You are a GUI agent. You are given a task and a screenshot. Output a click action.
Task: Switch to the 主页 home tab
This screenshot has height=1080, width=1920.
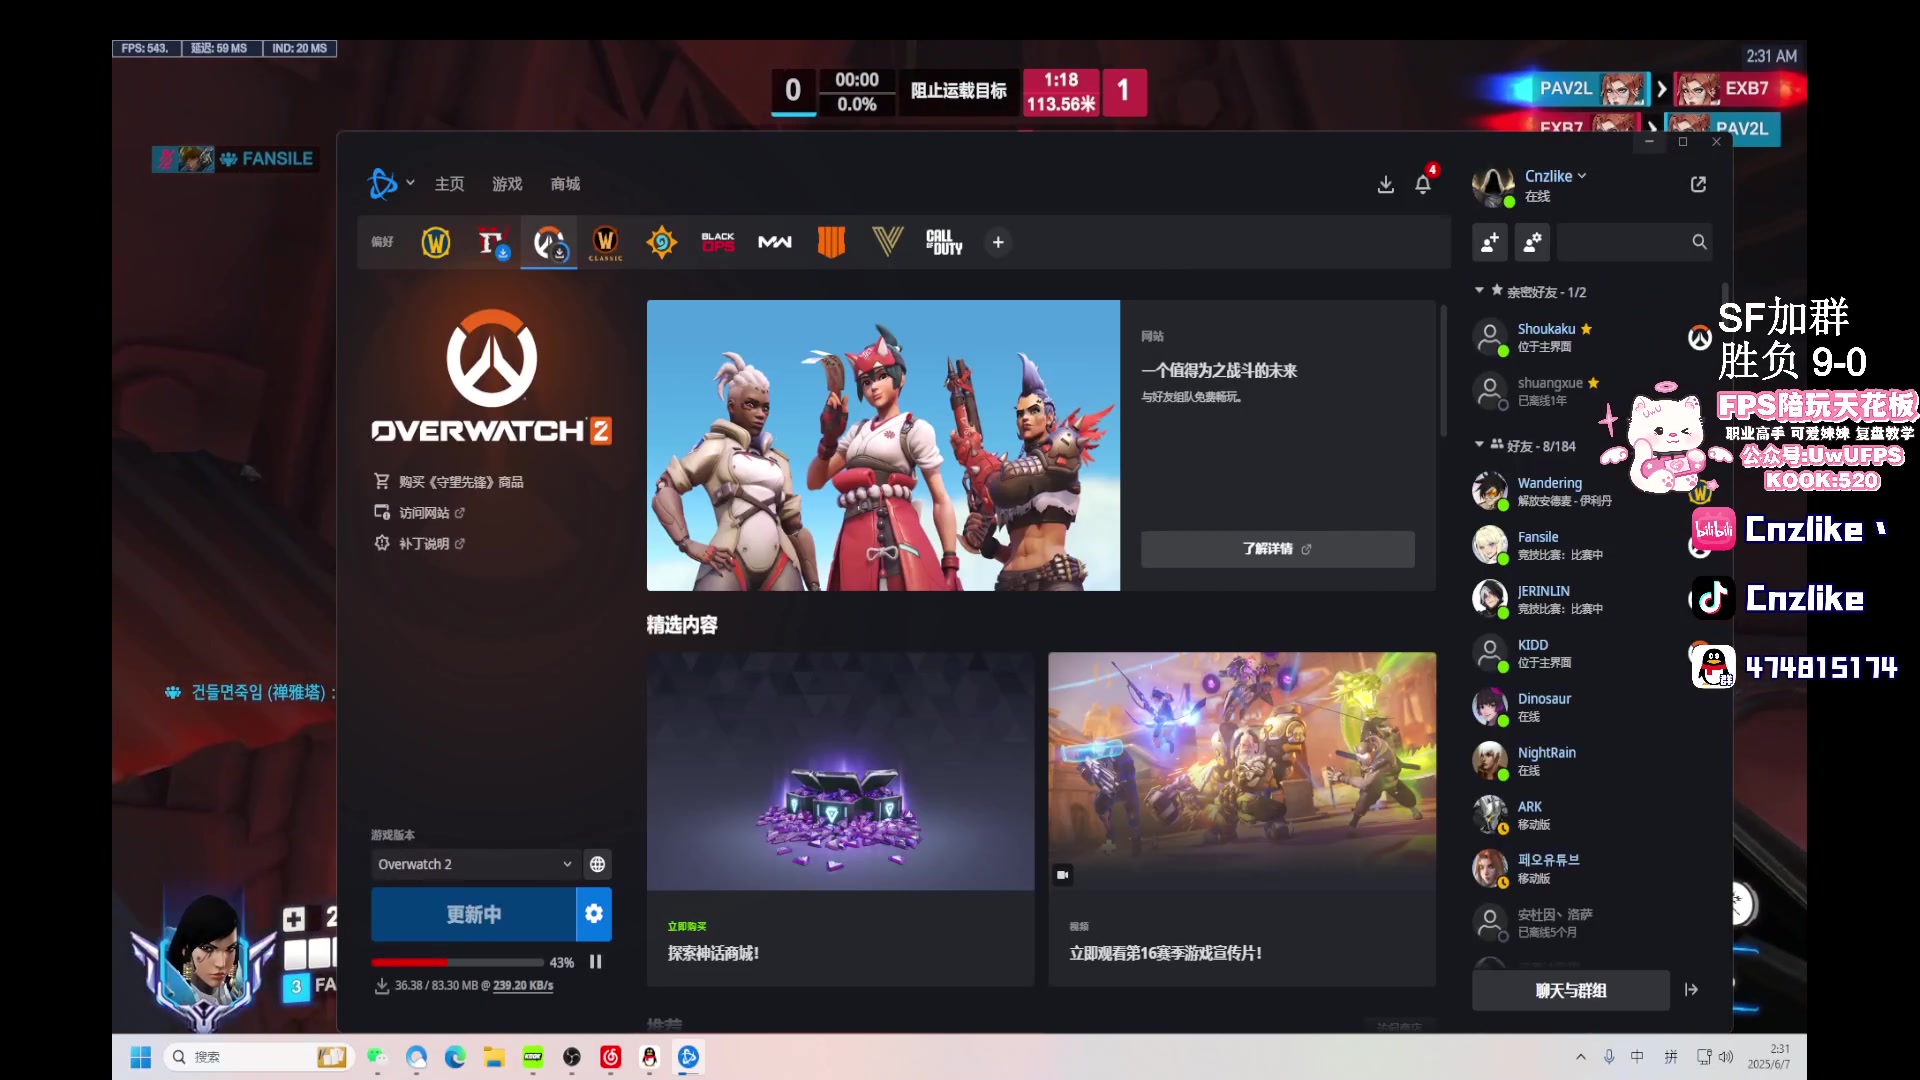450,184
